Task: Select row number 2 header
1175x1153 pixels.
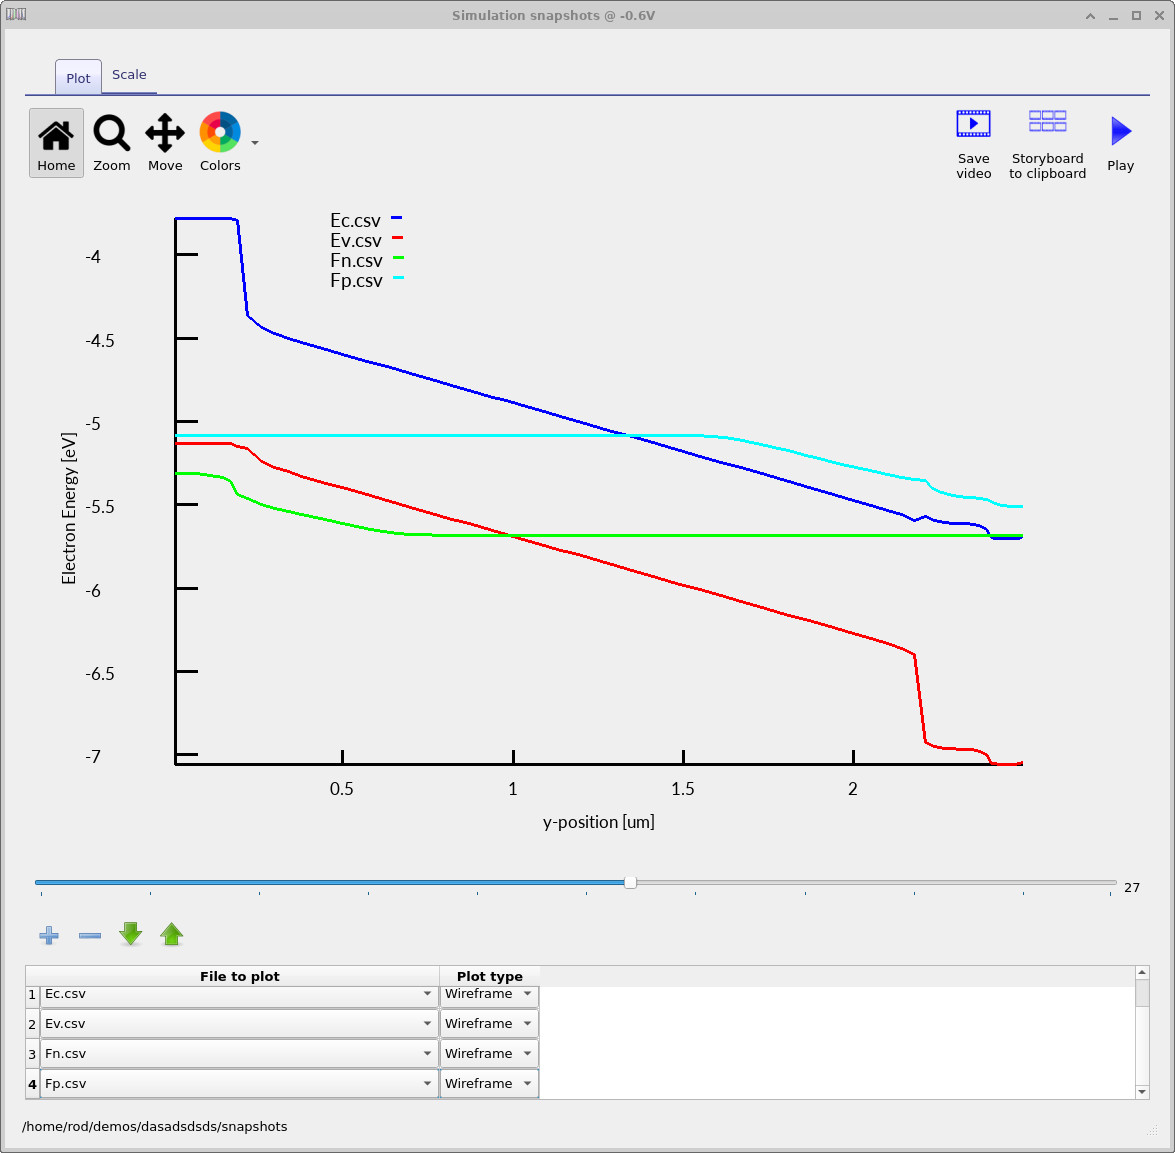Action: (32, 1024)
